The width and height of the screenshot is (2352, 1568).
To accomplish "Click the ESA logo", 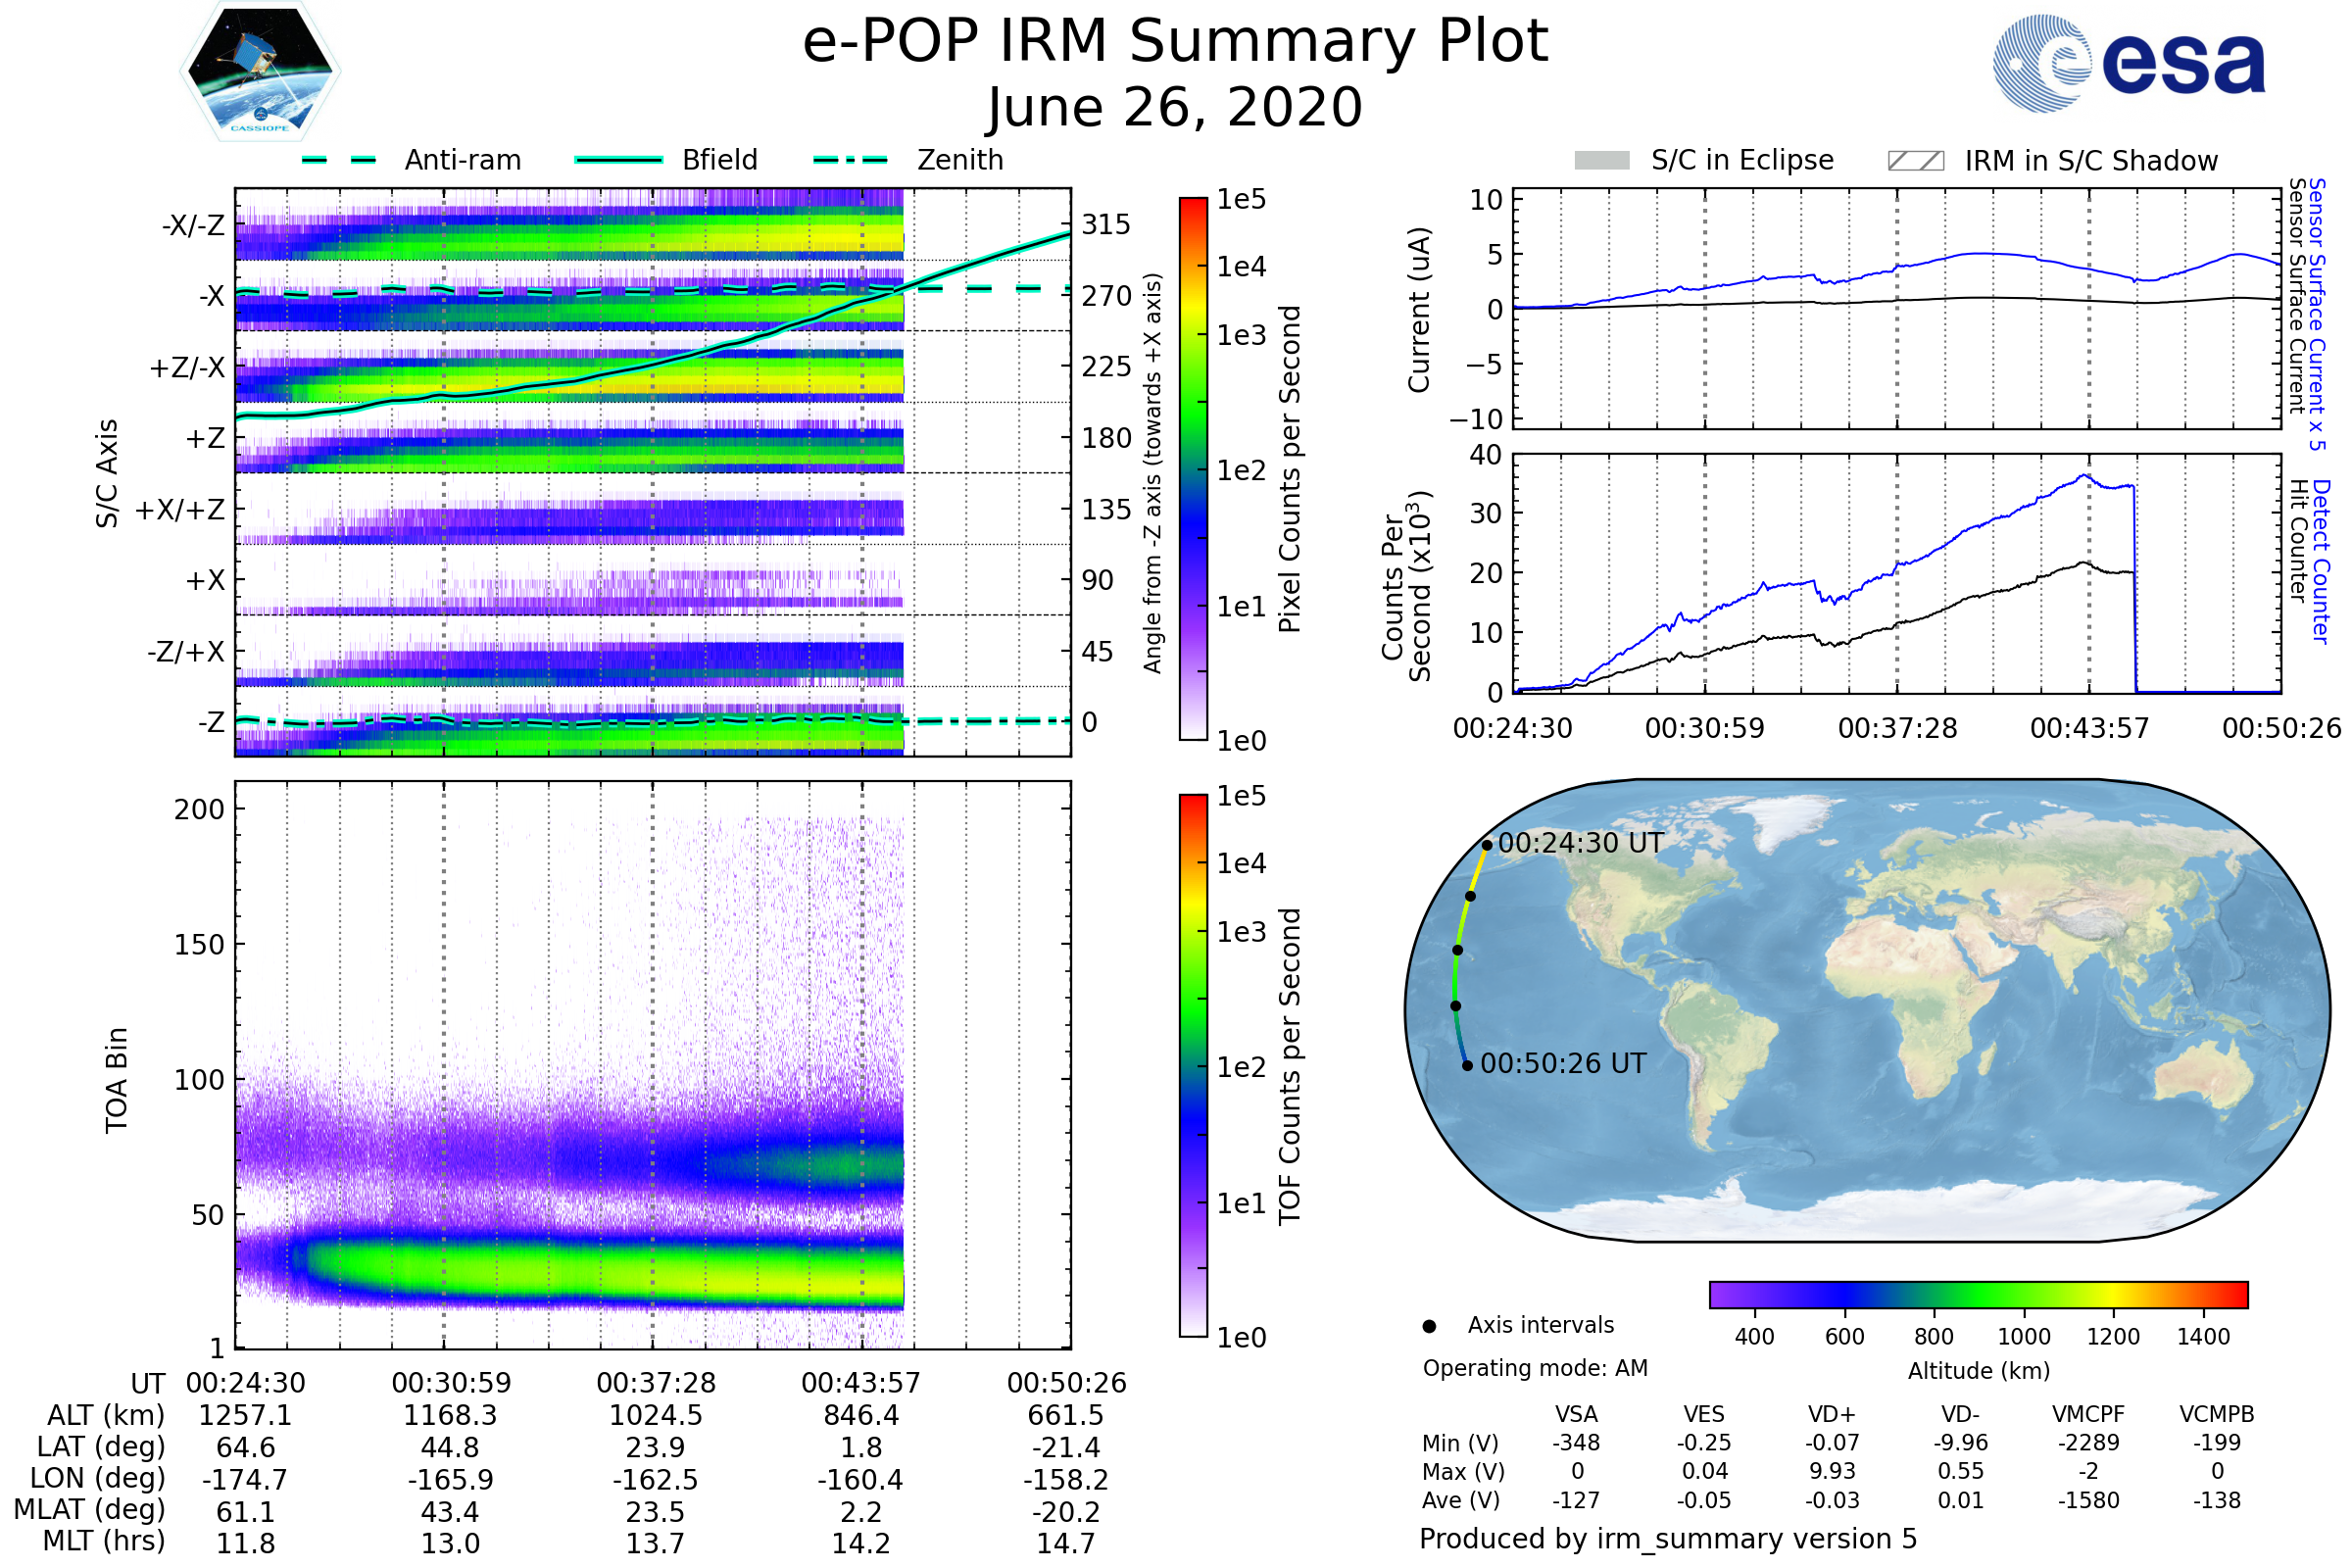I will (x=2128, y=62).
